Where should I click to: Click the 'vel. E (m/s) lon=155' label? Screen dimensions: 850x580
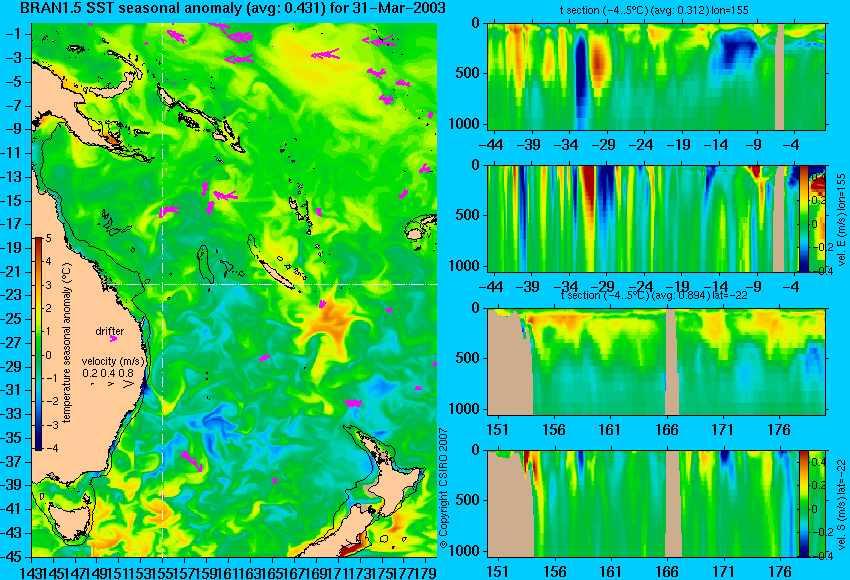842,220
